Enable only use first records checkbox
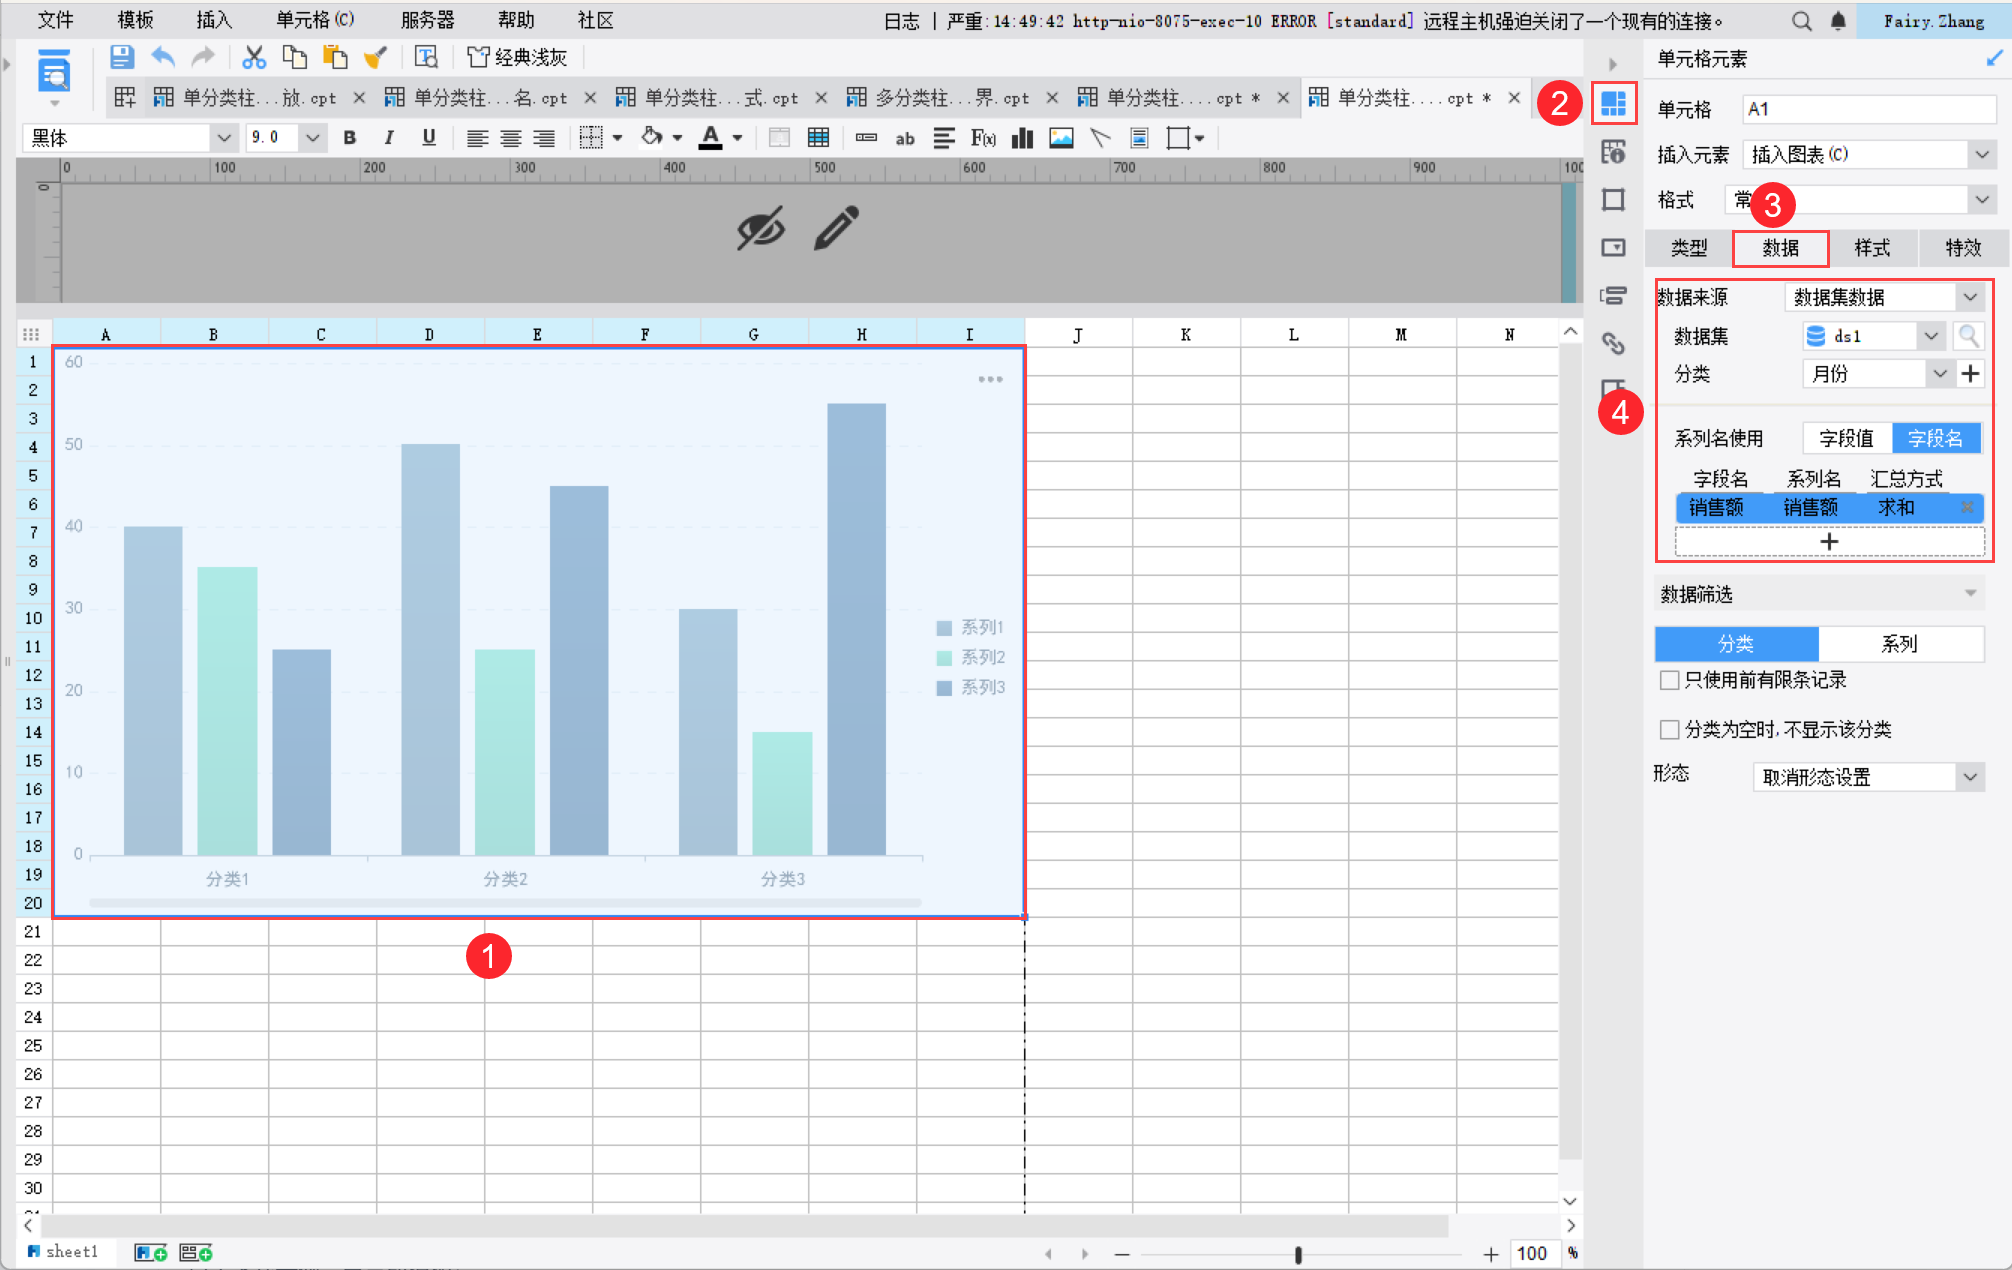This screenshot has width=2012, height=1270. pyautogui.click(x=1669, y=680)
